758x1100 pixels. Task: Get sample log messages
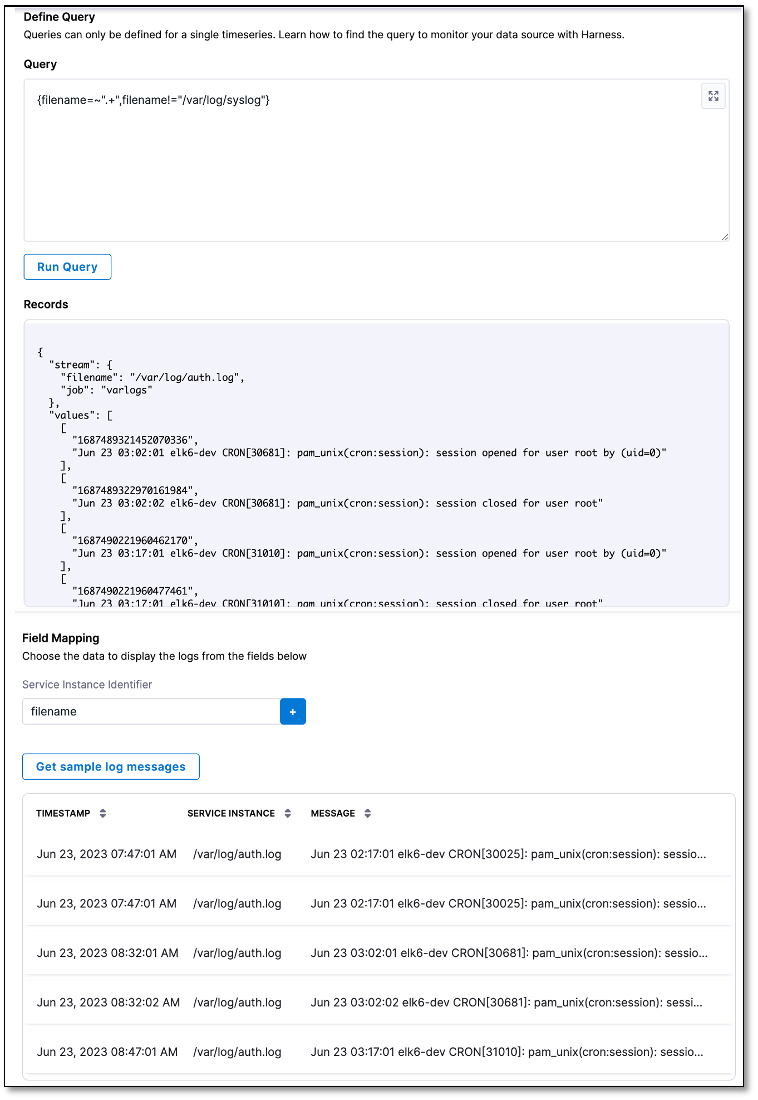coord(111,767)
